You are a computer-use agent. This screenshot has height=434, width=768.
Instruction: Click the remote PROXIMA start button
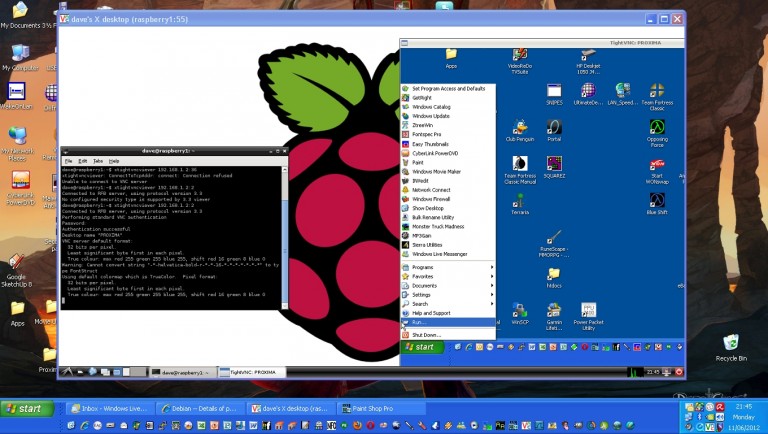point(422,347)
